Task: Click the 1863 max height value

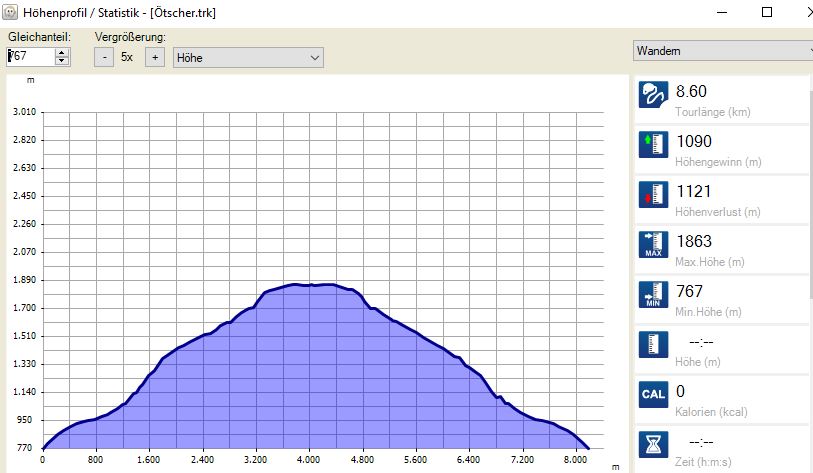Action: tap(694, 241)
